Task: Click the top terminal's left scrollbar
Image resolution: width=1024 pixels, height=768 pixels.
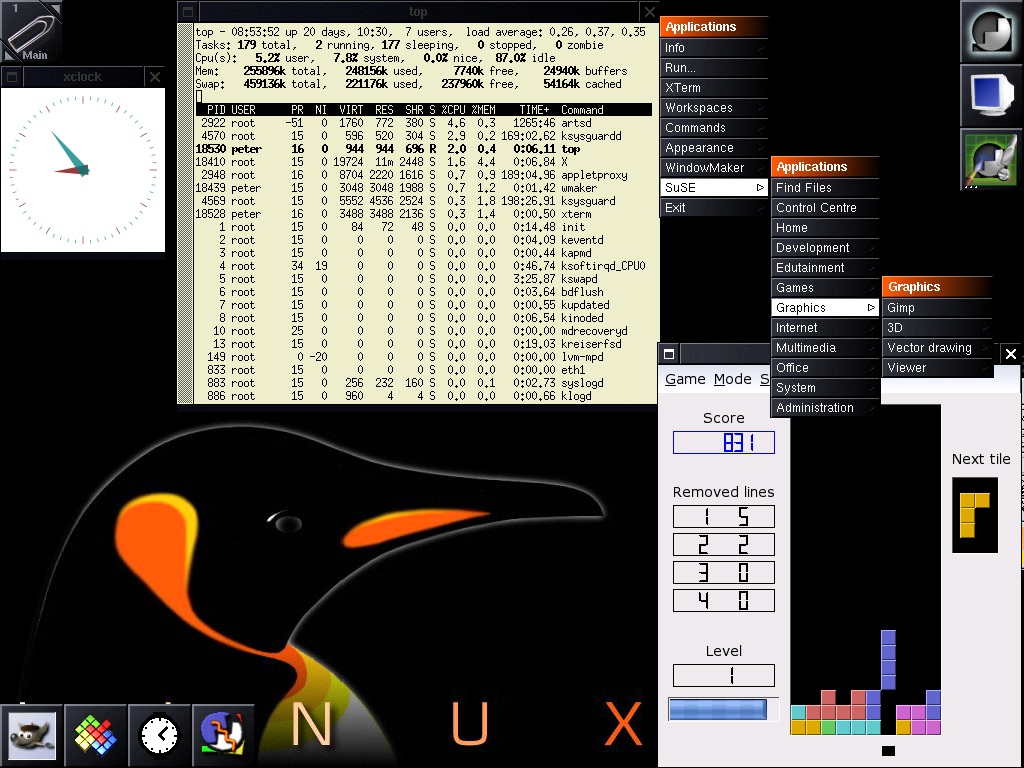Action: click(185, 214)
